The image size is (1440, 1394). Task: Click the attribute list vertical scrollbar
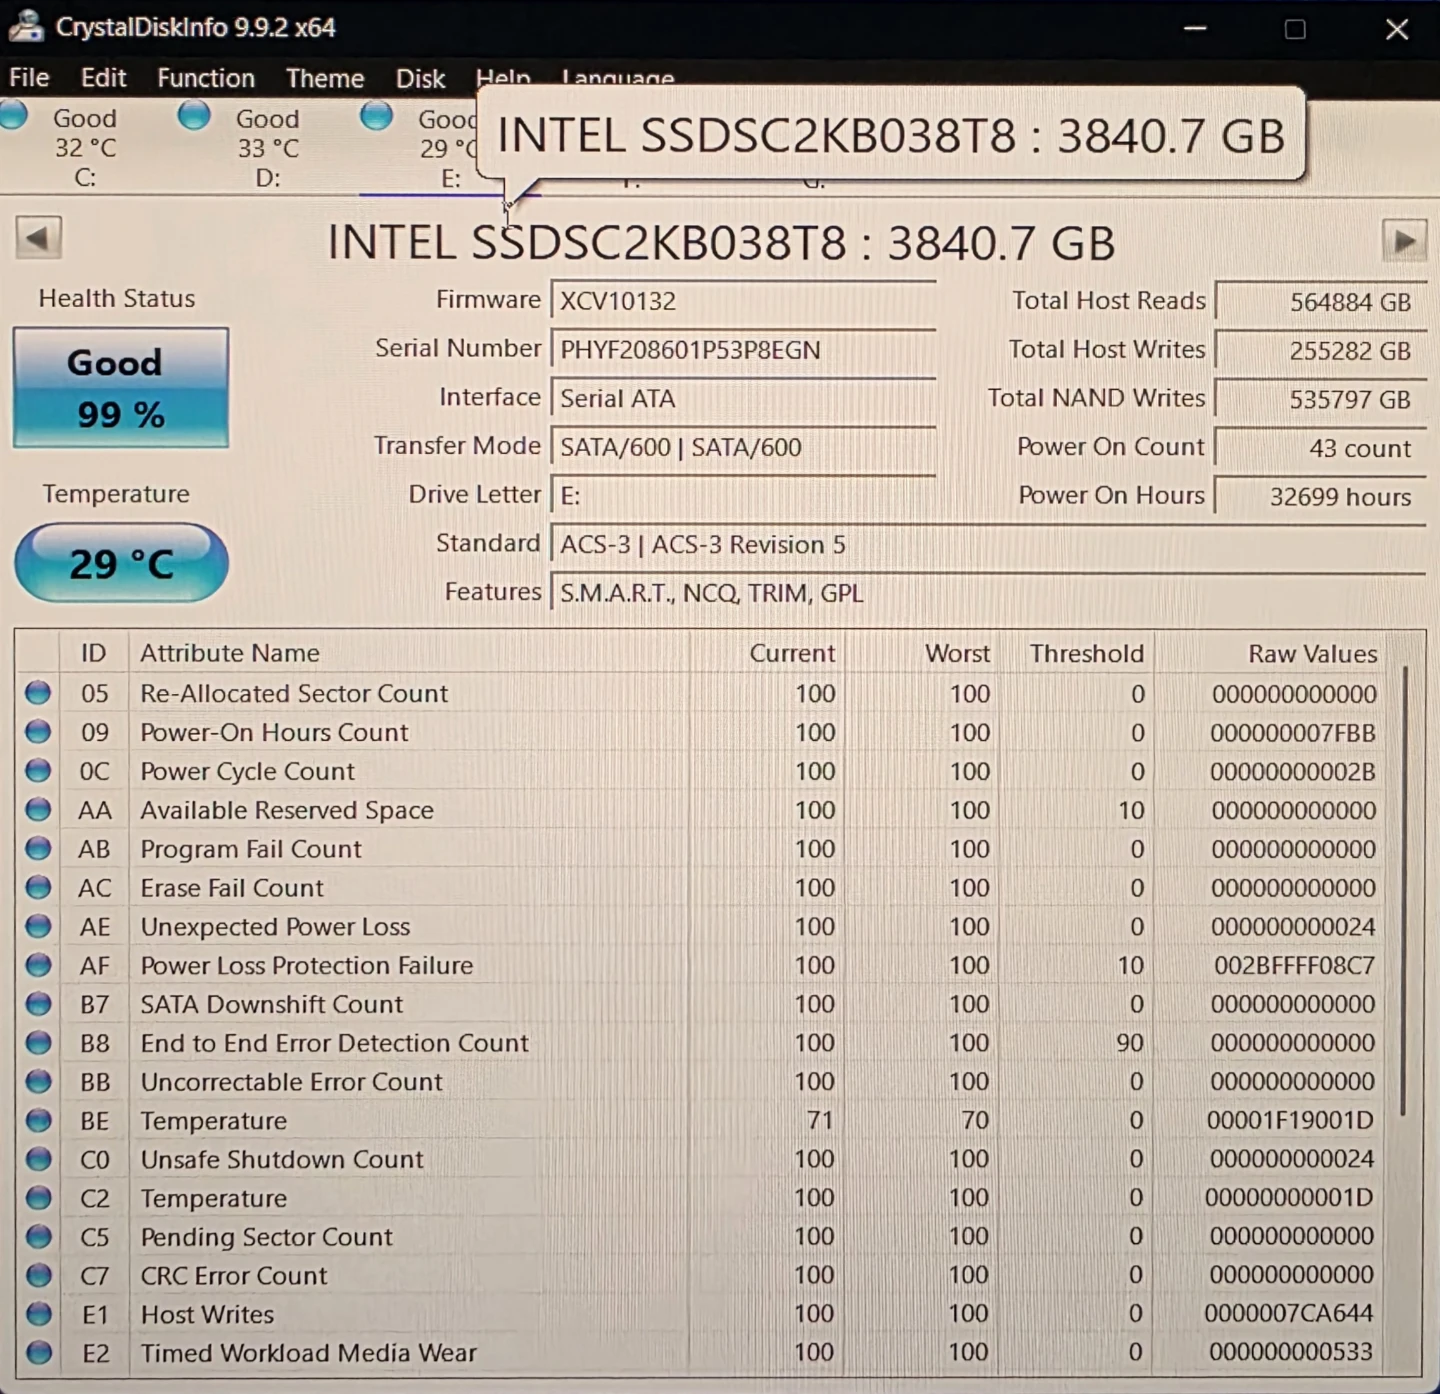click(x=1404, y=890)
